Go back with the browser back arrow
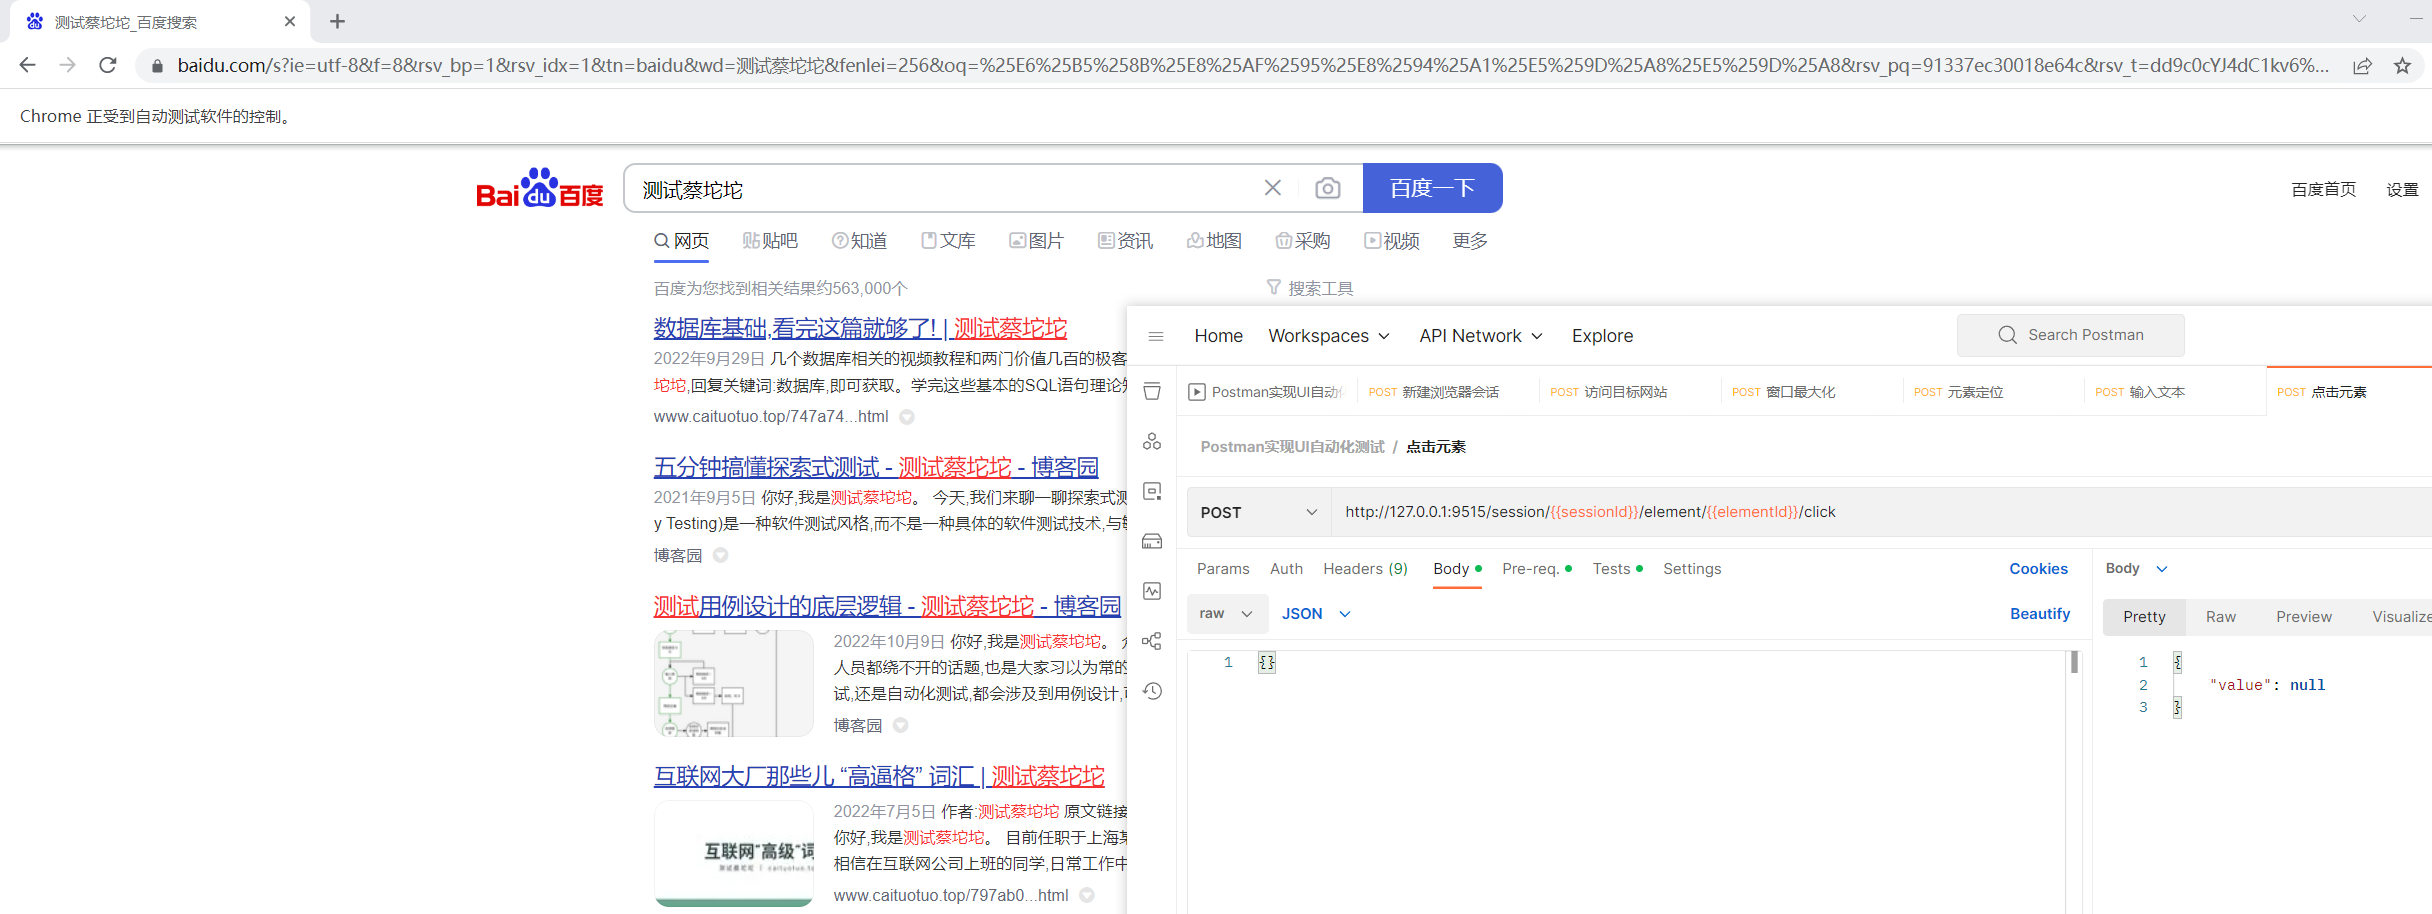This screenshot has width=2432, height=914. click(27, 65)
